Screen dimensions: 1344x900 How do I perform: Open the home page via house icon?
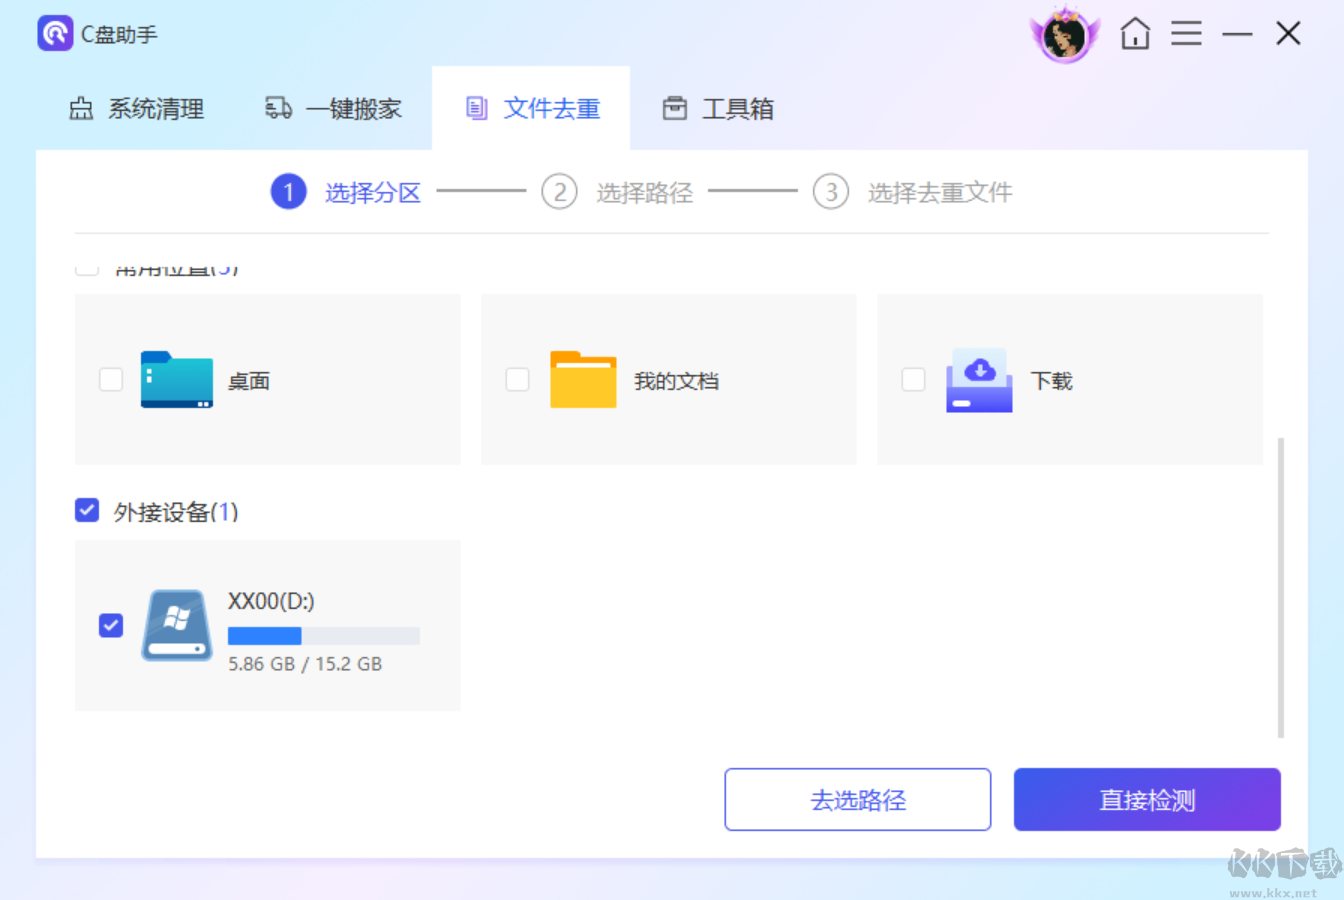click(1135, 33)
